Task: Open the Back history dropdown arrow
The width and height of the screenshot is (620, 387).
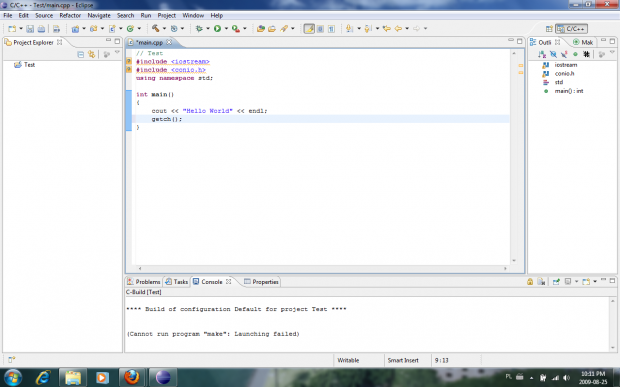Action: pyautogui.click(x=407, y=28)
